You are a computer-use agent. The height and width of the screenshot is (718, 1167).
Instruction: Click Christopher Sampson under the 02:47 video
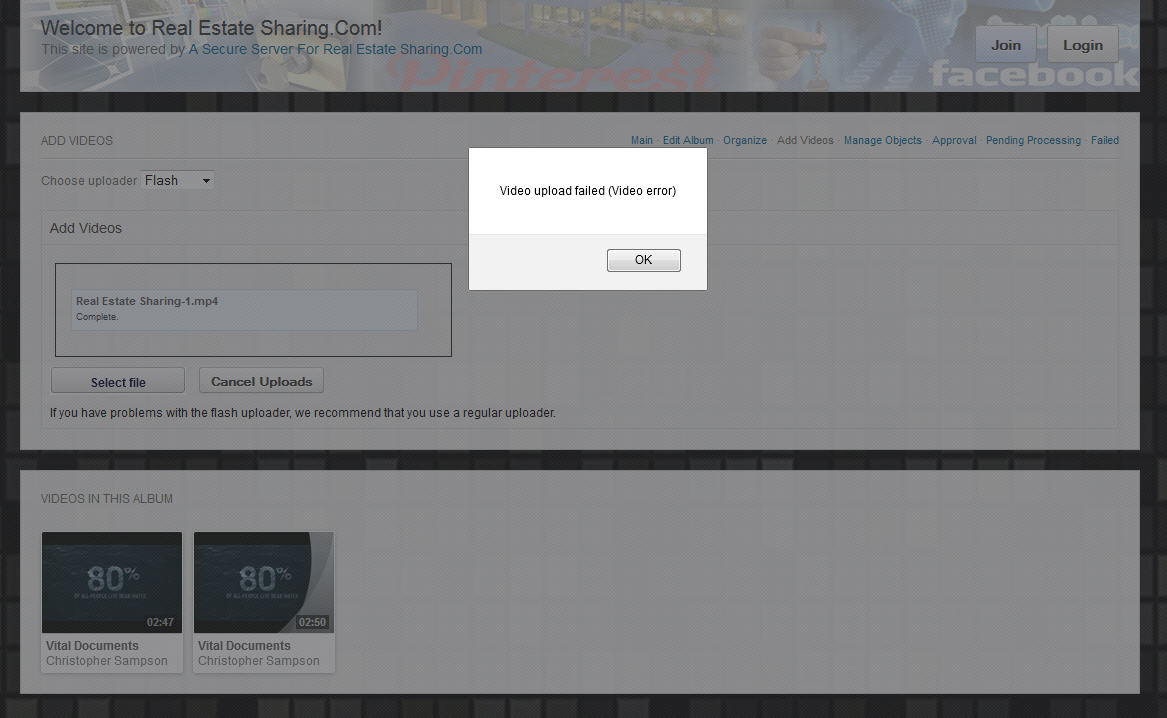tap(106, 661)
